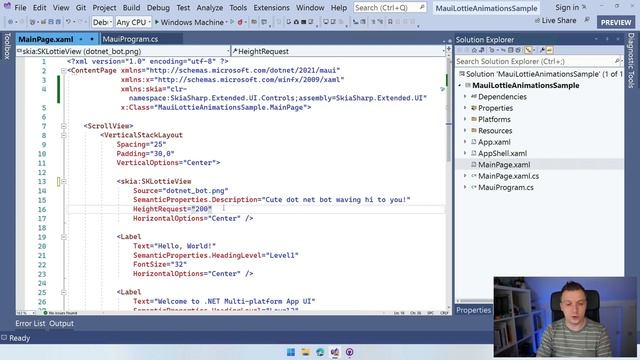Click the Source="dotnet_bot.png" code line

point(180,191)
